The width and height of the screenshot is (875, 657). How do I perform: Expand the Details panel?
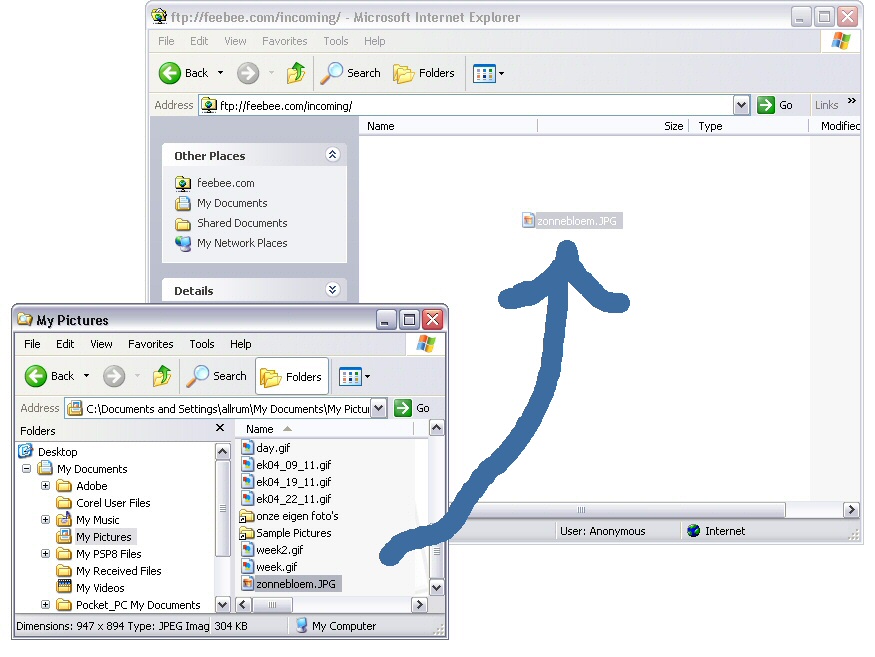(333, 290)
